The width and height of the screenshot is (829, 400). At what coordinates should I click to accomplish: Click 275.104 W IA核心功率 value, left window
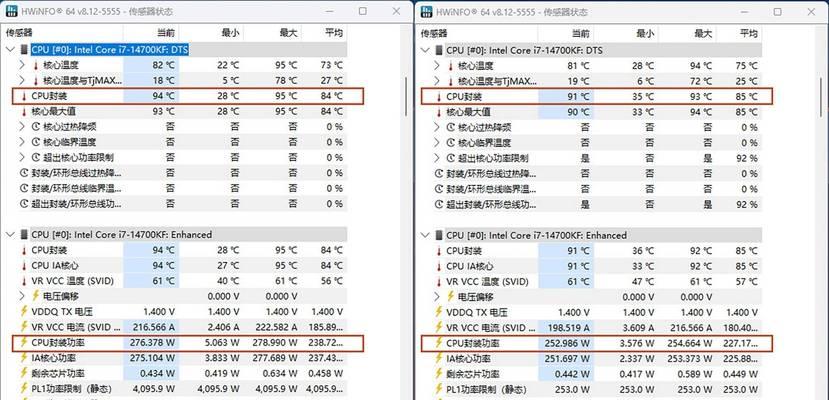[x=152, y=358]
